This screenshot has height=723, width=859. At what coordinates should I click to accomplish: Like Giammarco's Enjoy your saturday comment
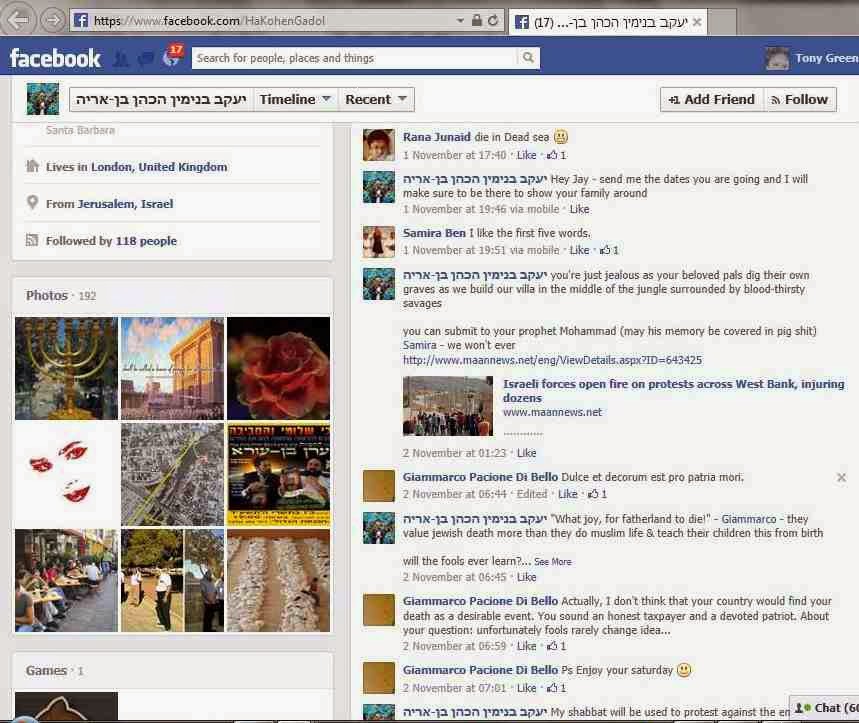pyautogui.click(x=526, y=688)
